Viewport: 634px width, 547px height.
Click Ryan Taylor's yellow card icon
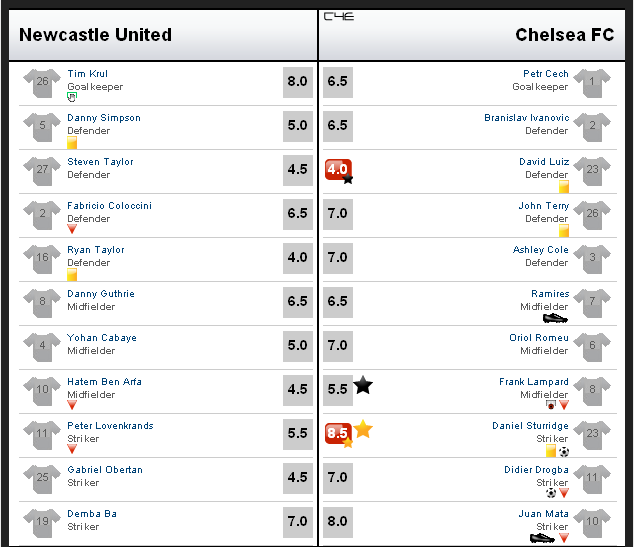(72, 275)
